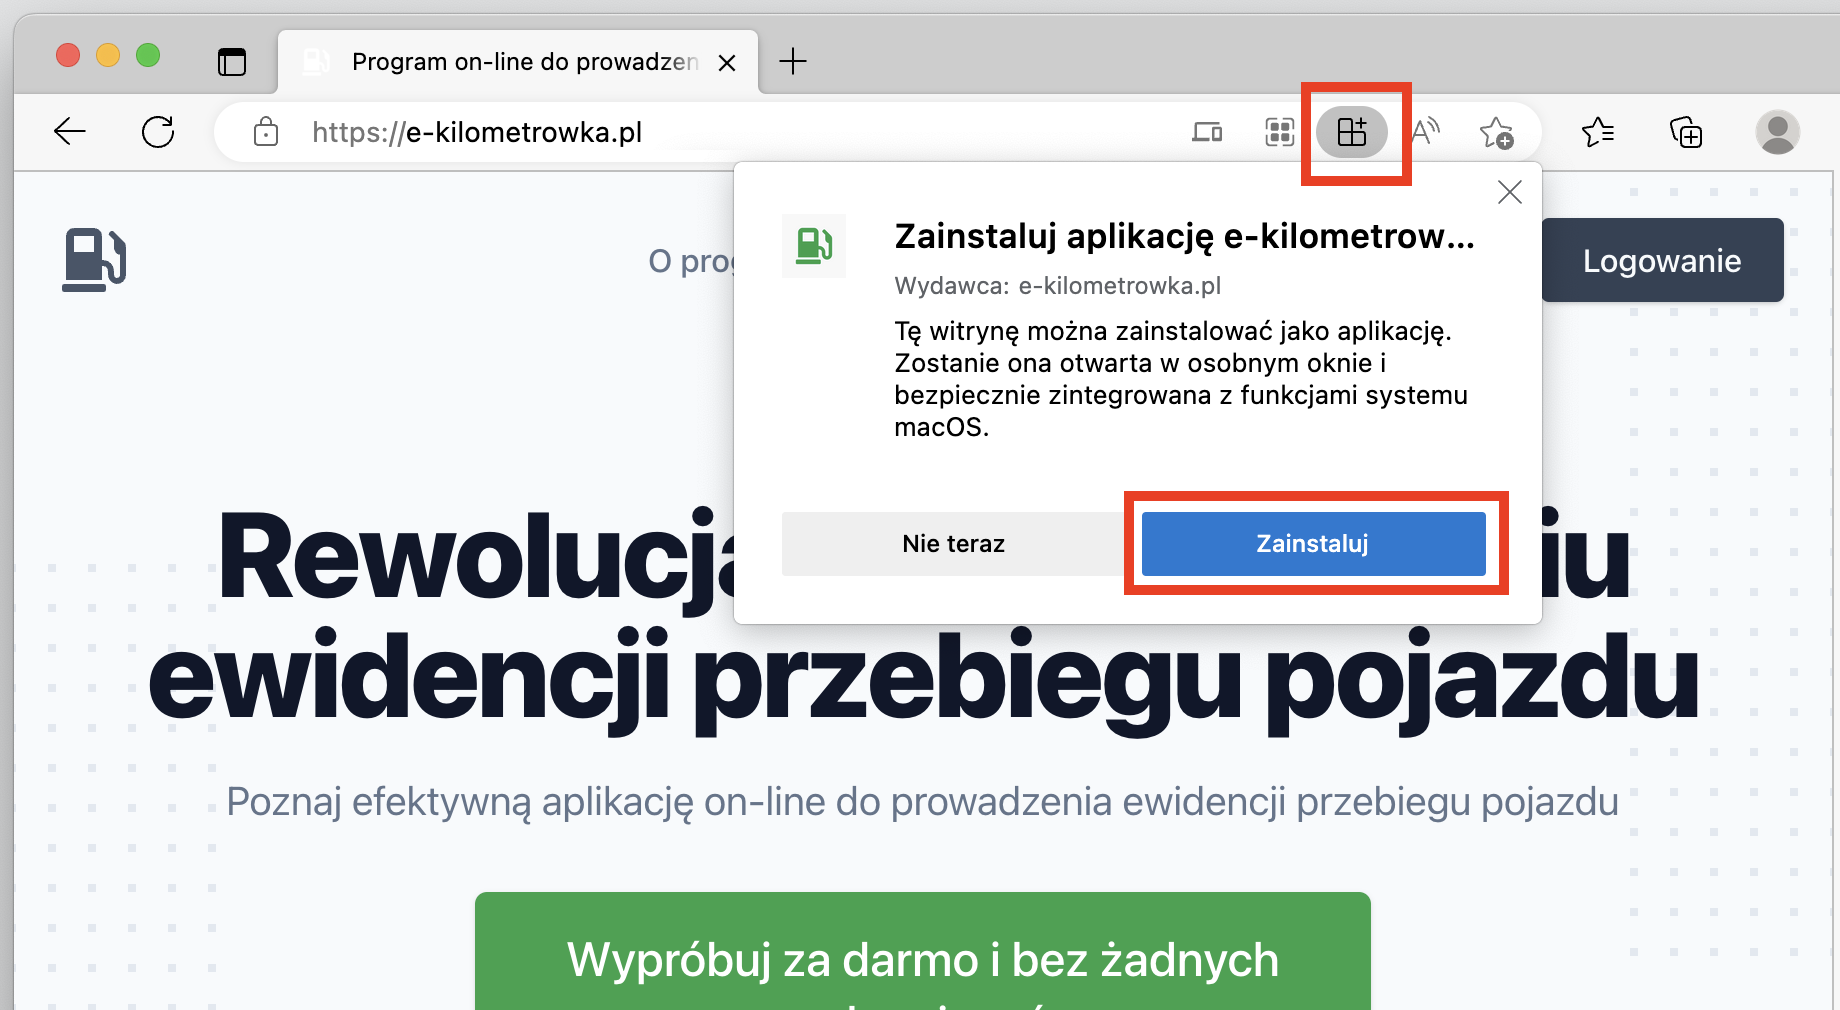Reload the page with the refresh icon
Viewport: 1840px width, 1010px height.
coord(158,131)
